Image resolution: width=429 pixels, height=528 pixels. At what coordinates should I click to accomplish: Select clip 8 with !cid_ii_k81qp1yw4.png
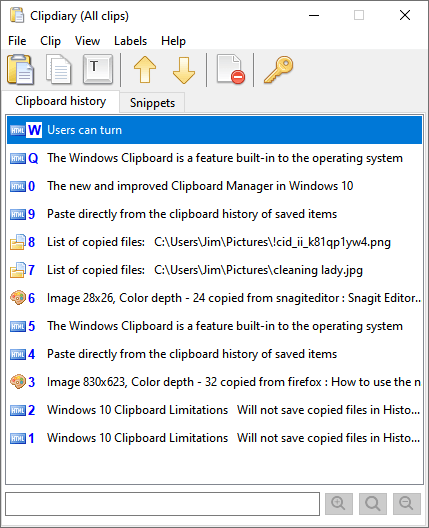[214, 242]
